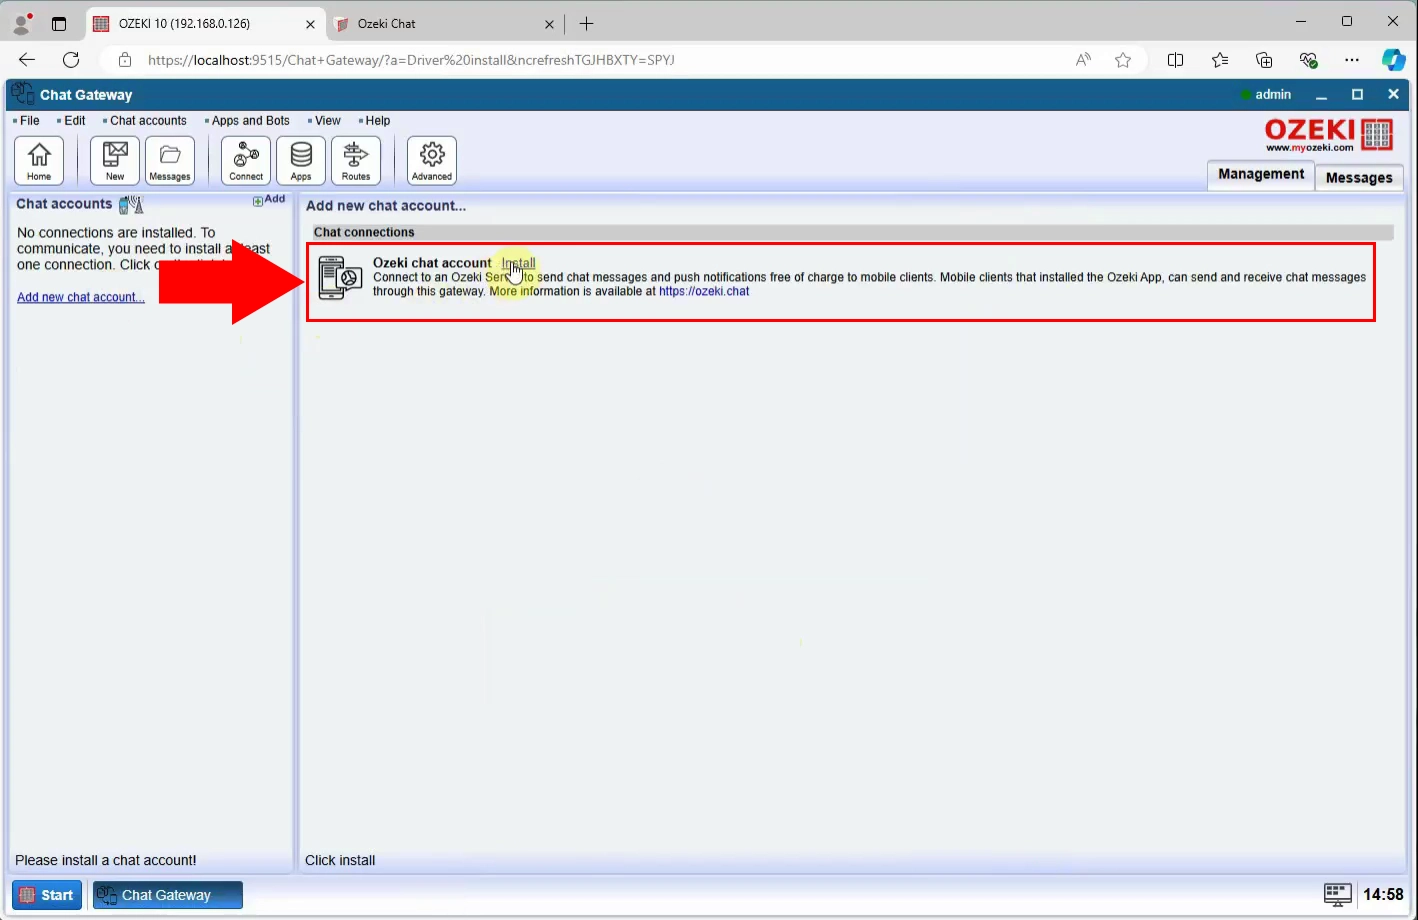
Task: Click the Connect toolbar icon
Action: tap(246, 160)
